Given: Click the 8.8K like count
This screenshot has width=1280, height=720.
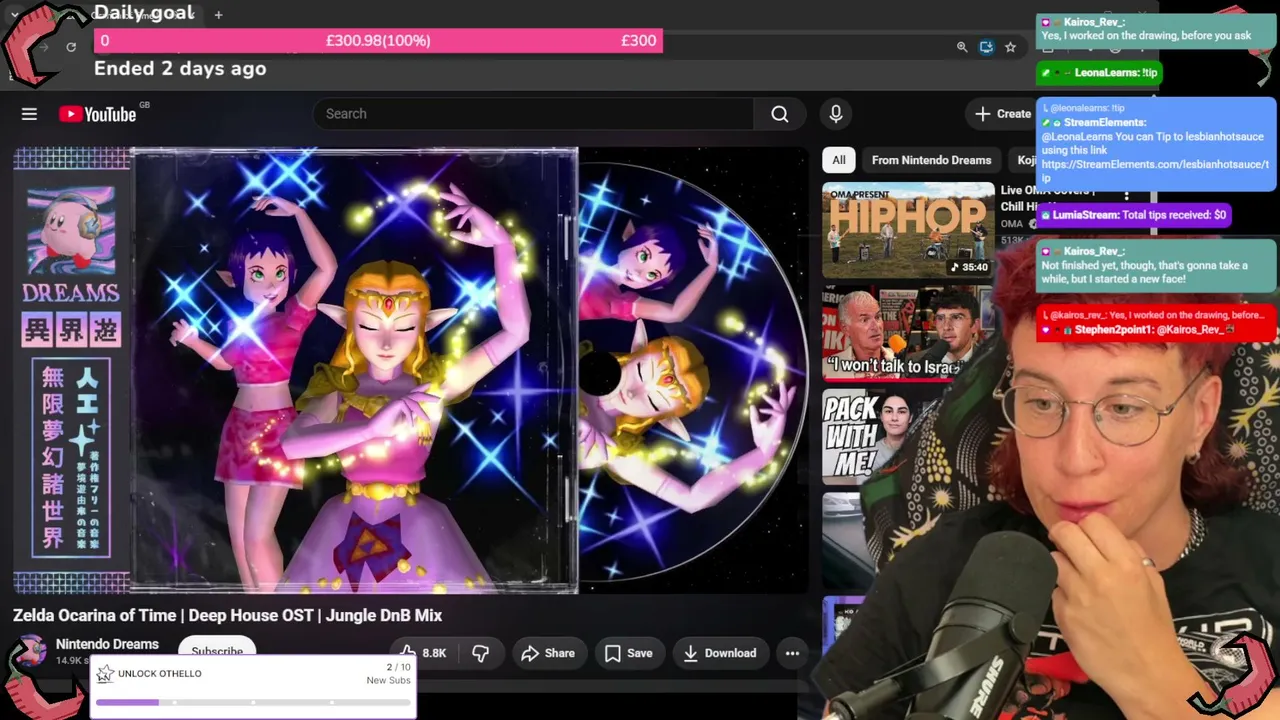Looking at the screenshot, I should 434,653.
